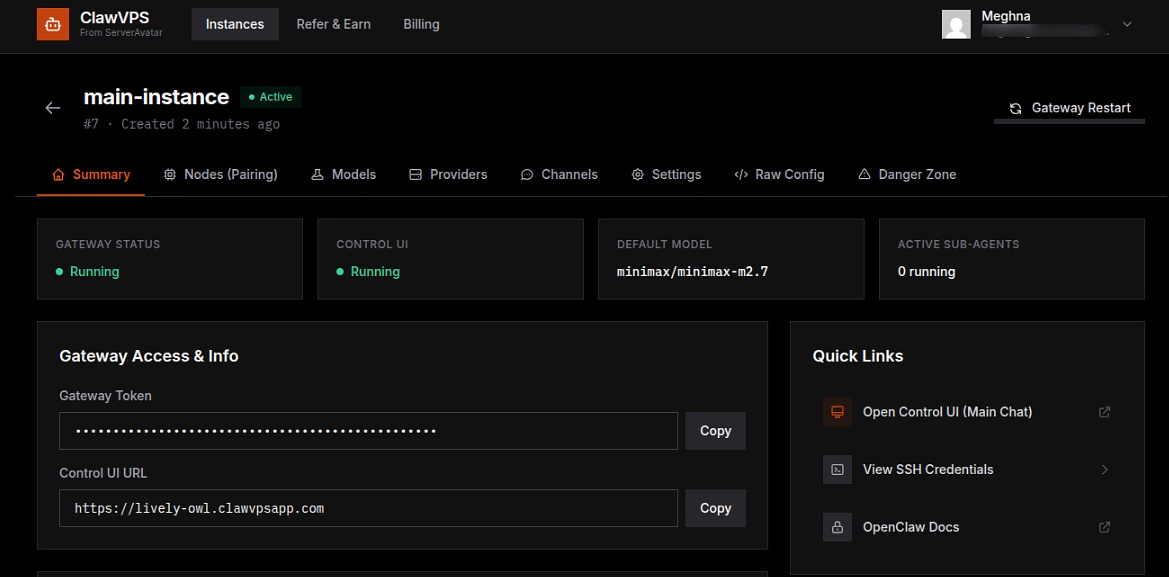
Task: Go to Billing in top navigation
Action: 421,25
